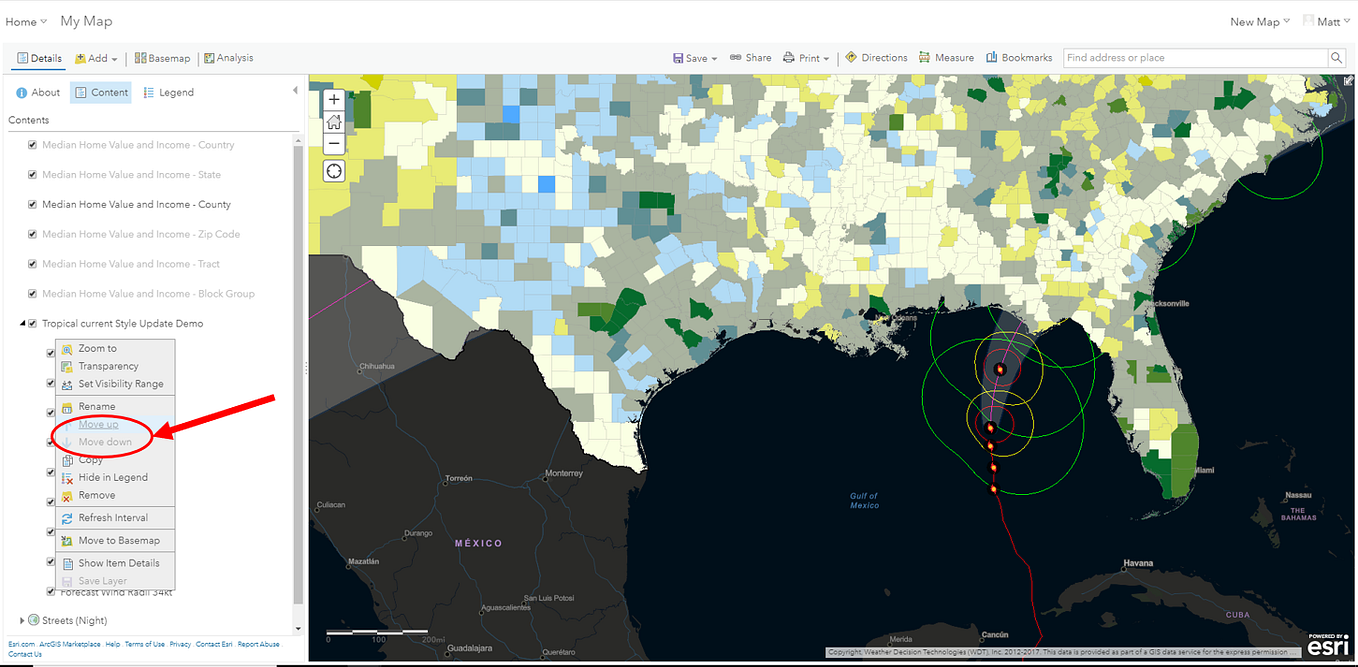The height and width of the screenshot is (667, 1358).
Task: Click the Share button
Action: (750, 57)
